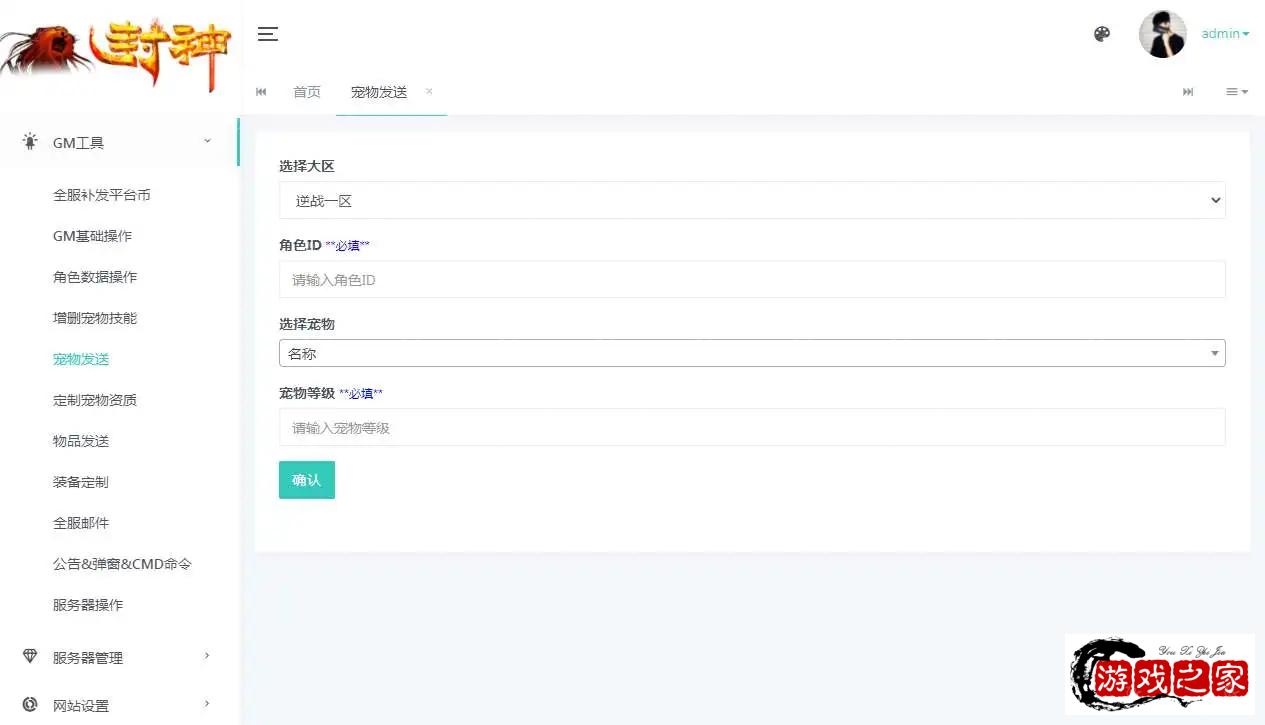Click the 宠物等级 input field
The image size is (1265, 725).
751,427
